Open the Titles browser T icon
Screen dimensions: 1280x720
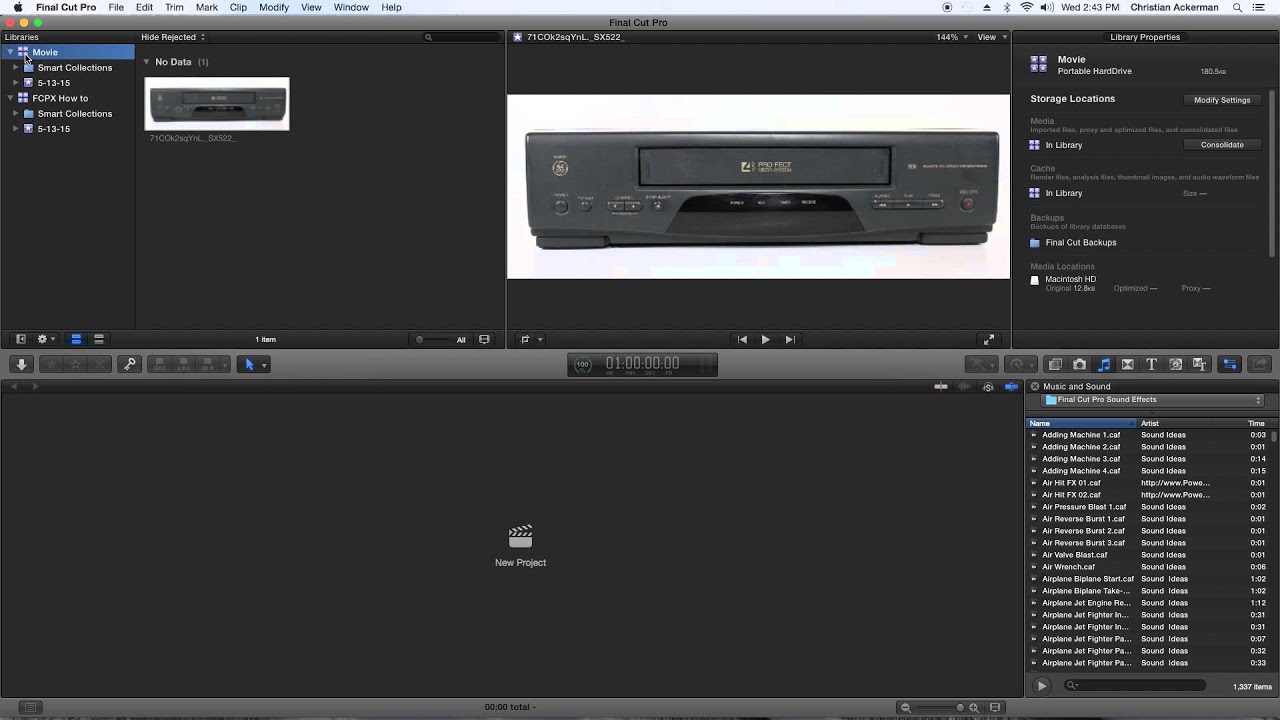pyautogui.click(x=1151, y=365)
